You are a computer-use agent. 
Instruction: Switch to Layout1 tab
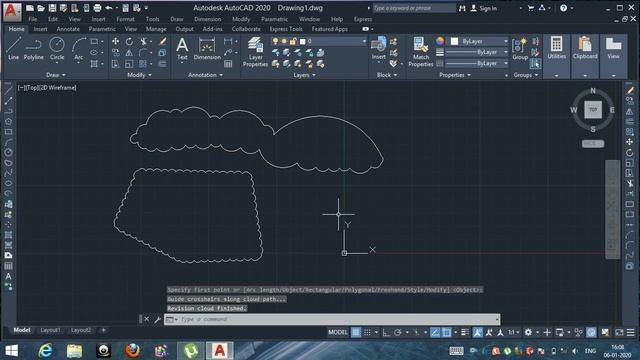50,330
